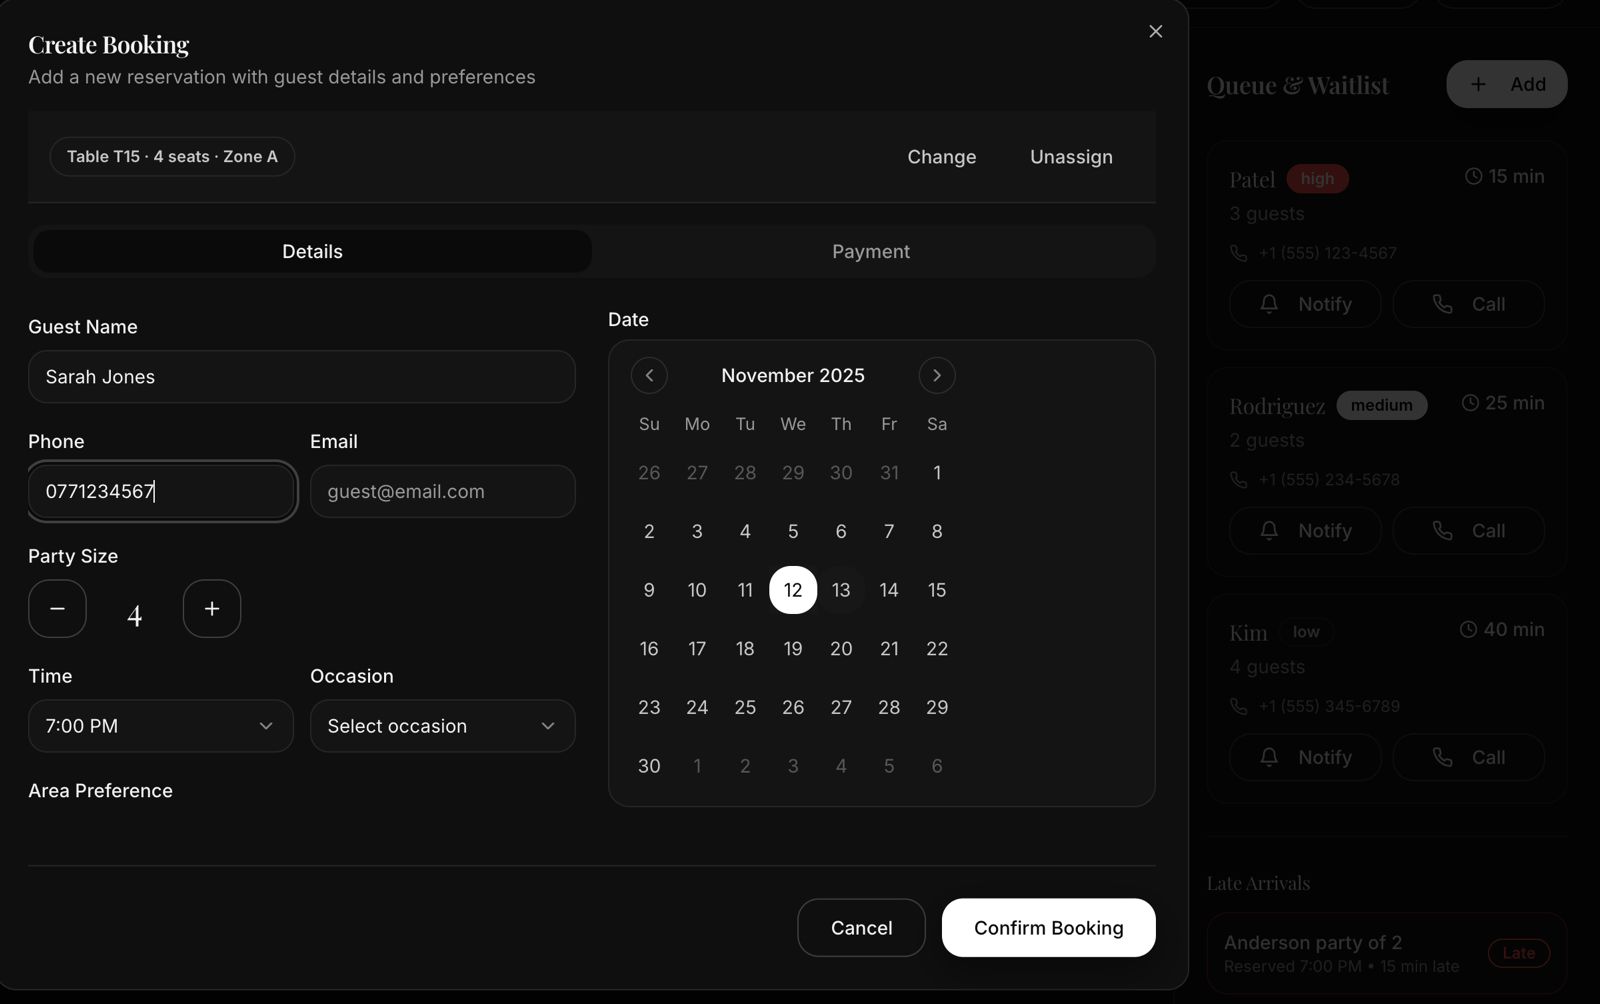The image size is (1600, 1004).
Task: Close the Create Booking dialog
Action: click(1155, 32)
